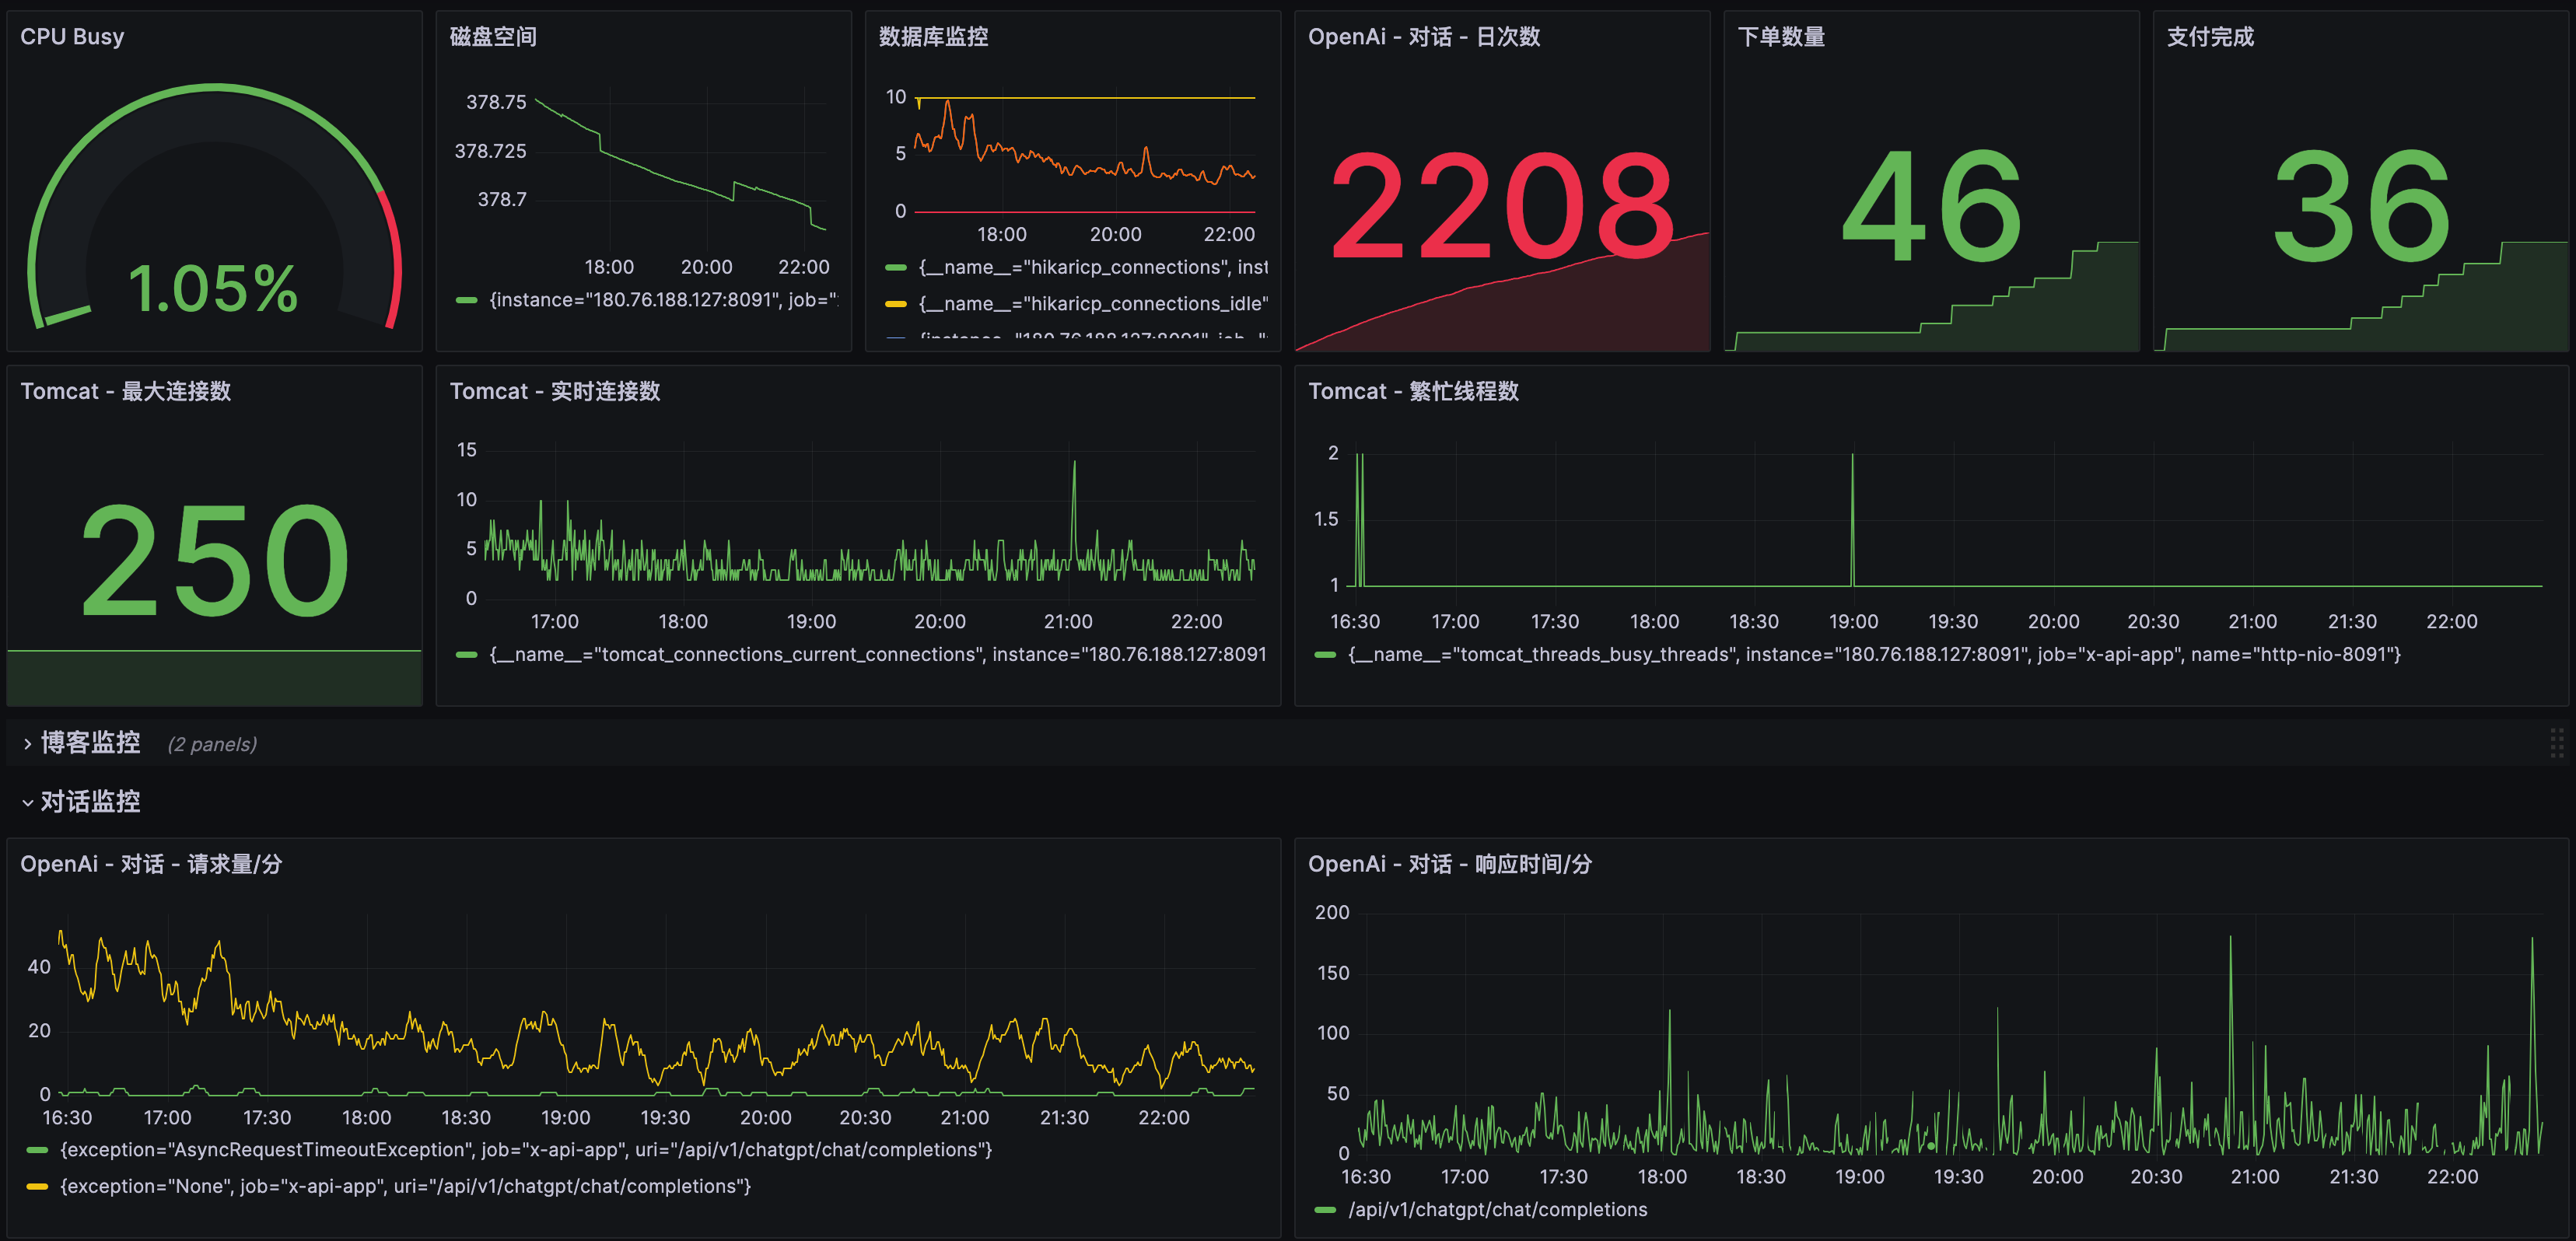Toggle the AsyncRequestTimeoutException series legend label

[526, 1150]
